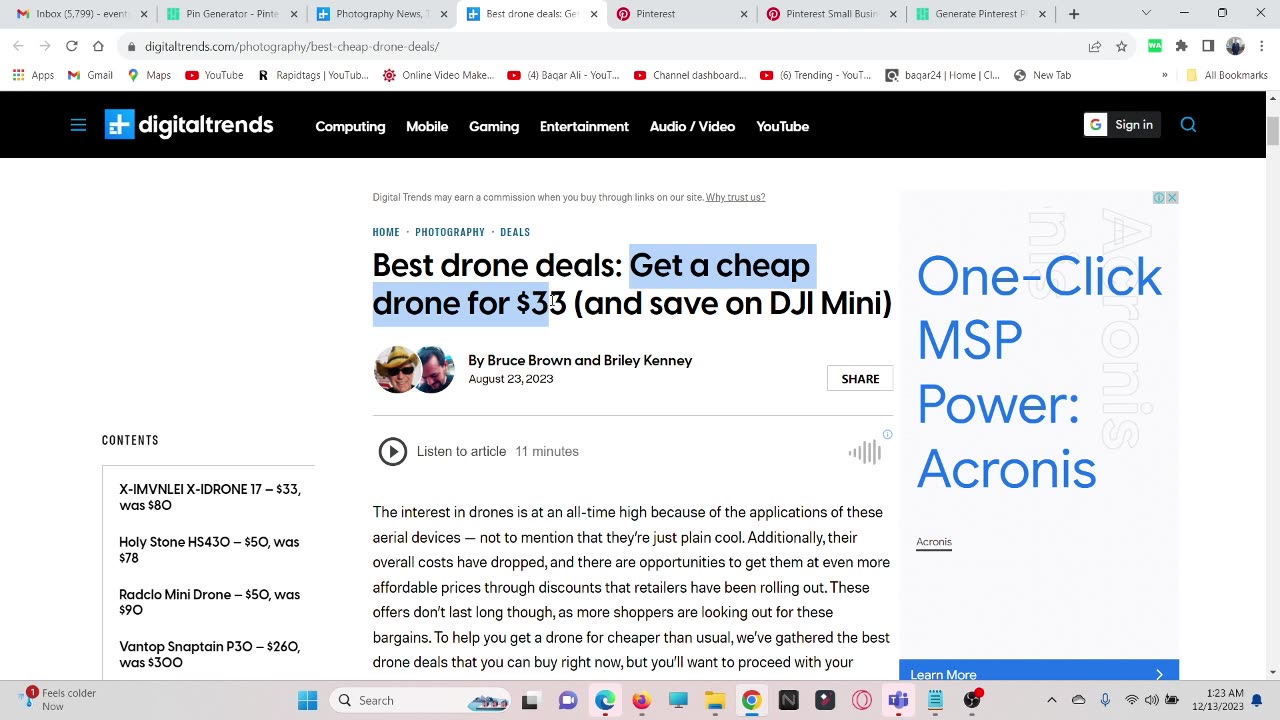Open the Gaming navigation menu
This screenshot has width=1280, height=720.
pyautogui.click(x=494, y=126)
